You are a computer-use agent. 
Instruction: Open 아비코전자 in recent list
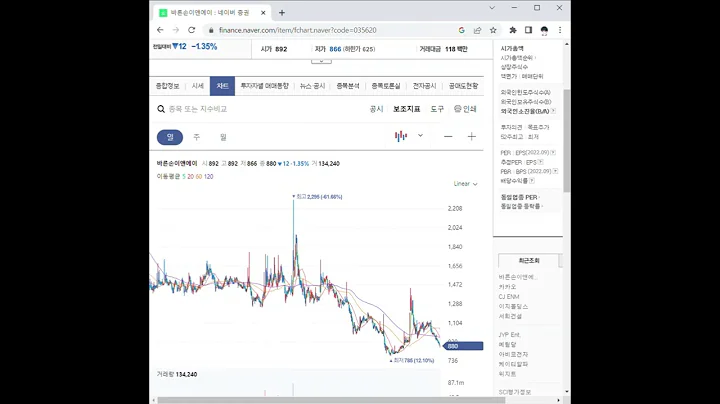point(513,354)
